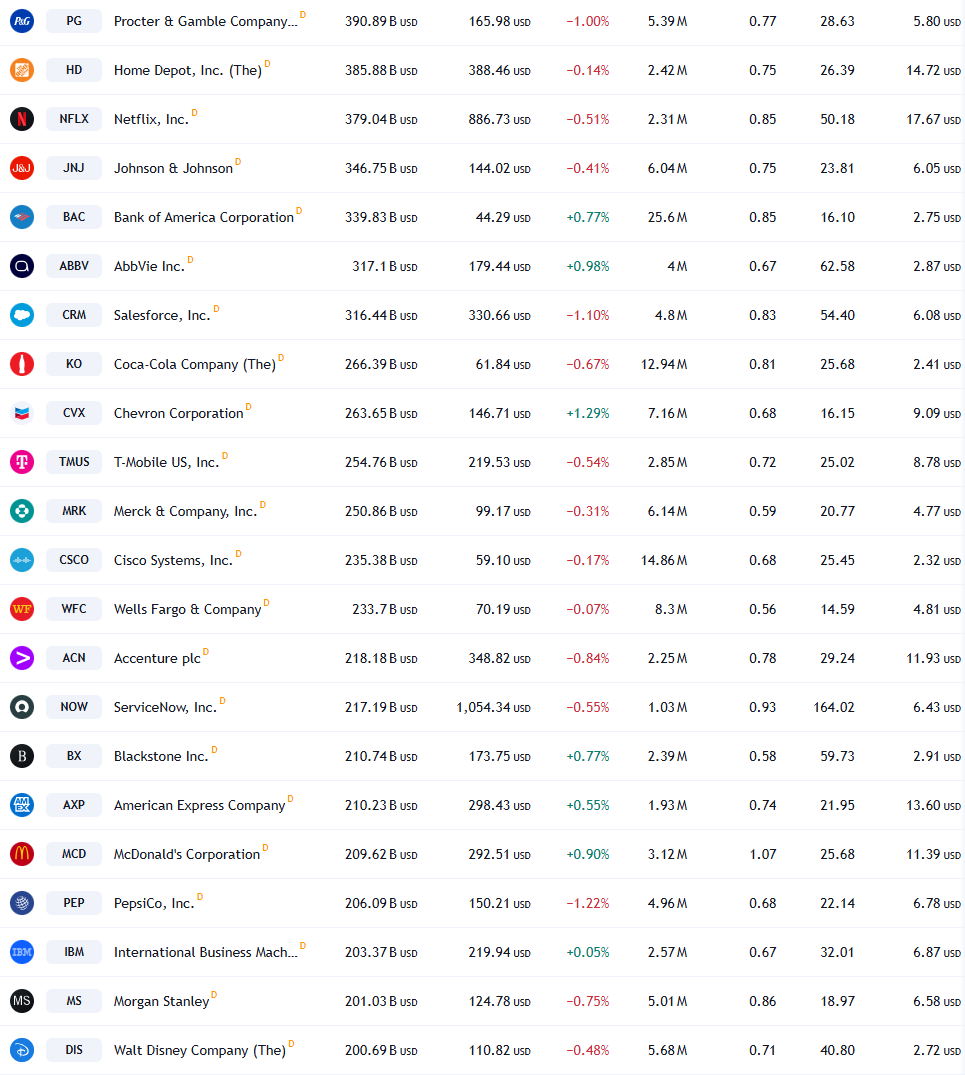Select the BAC ticker badge
Image resolution: width=965 pixels, height=1075 pixels.
pyautogui.click(x=74, y=217)
